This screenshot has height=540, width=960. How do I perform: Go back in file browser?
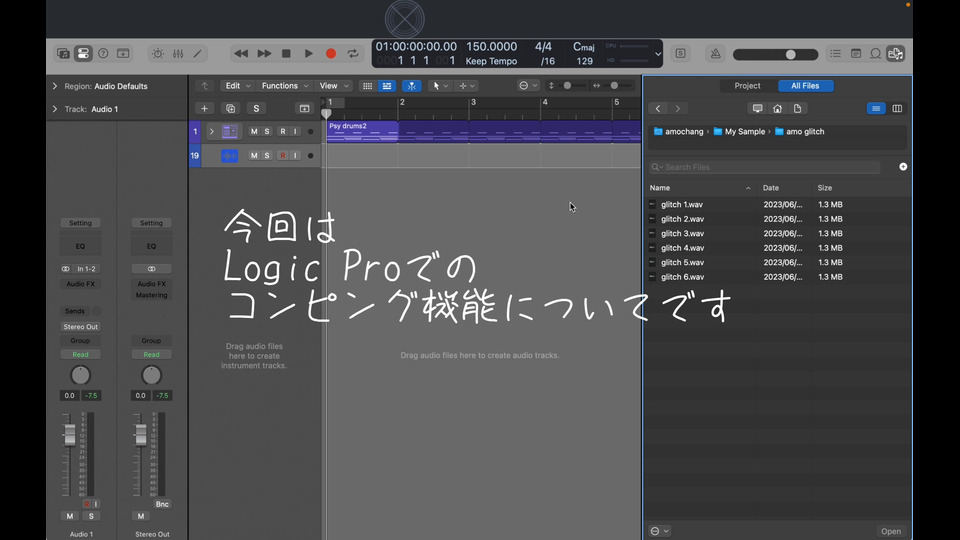coord(658,108)
